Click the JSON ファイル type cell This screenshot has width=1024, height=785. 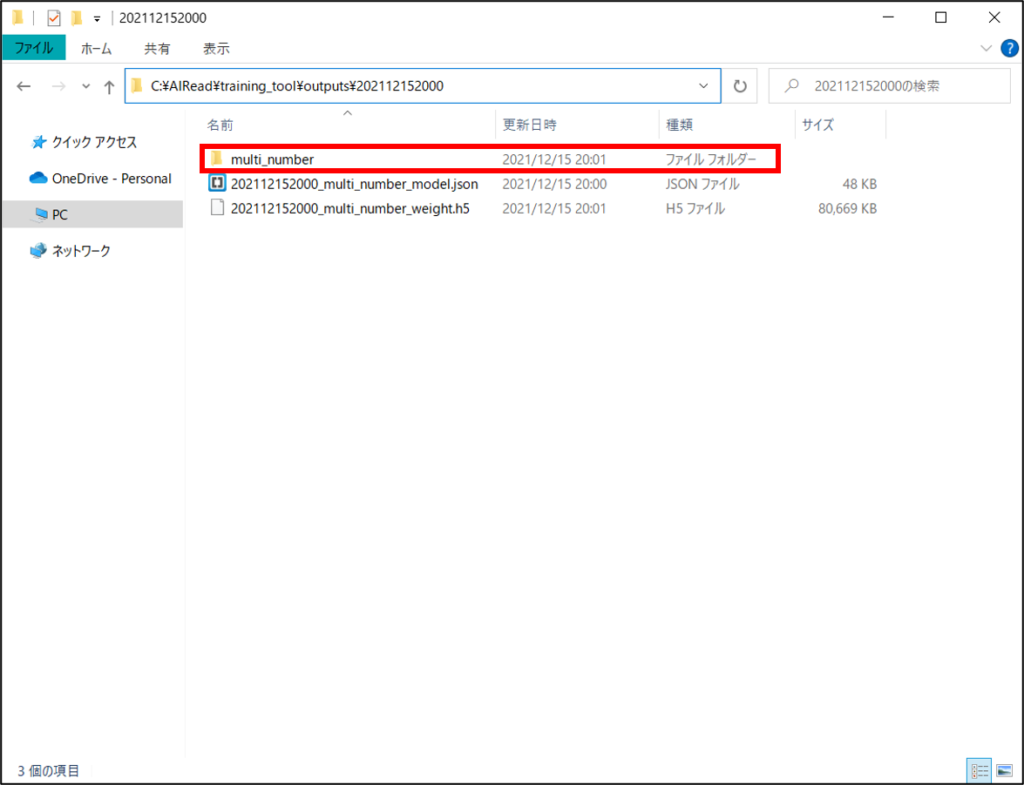pos(703,184)
